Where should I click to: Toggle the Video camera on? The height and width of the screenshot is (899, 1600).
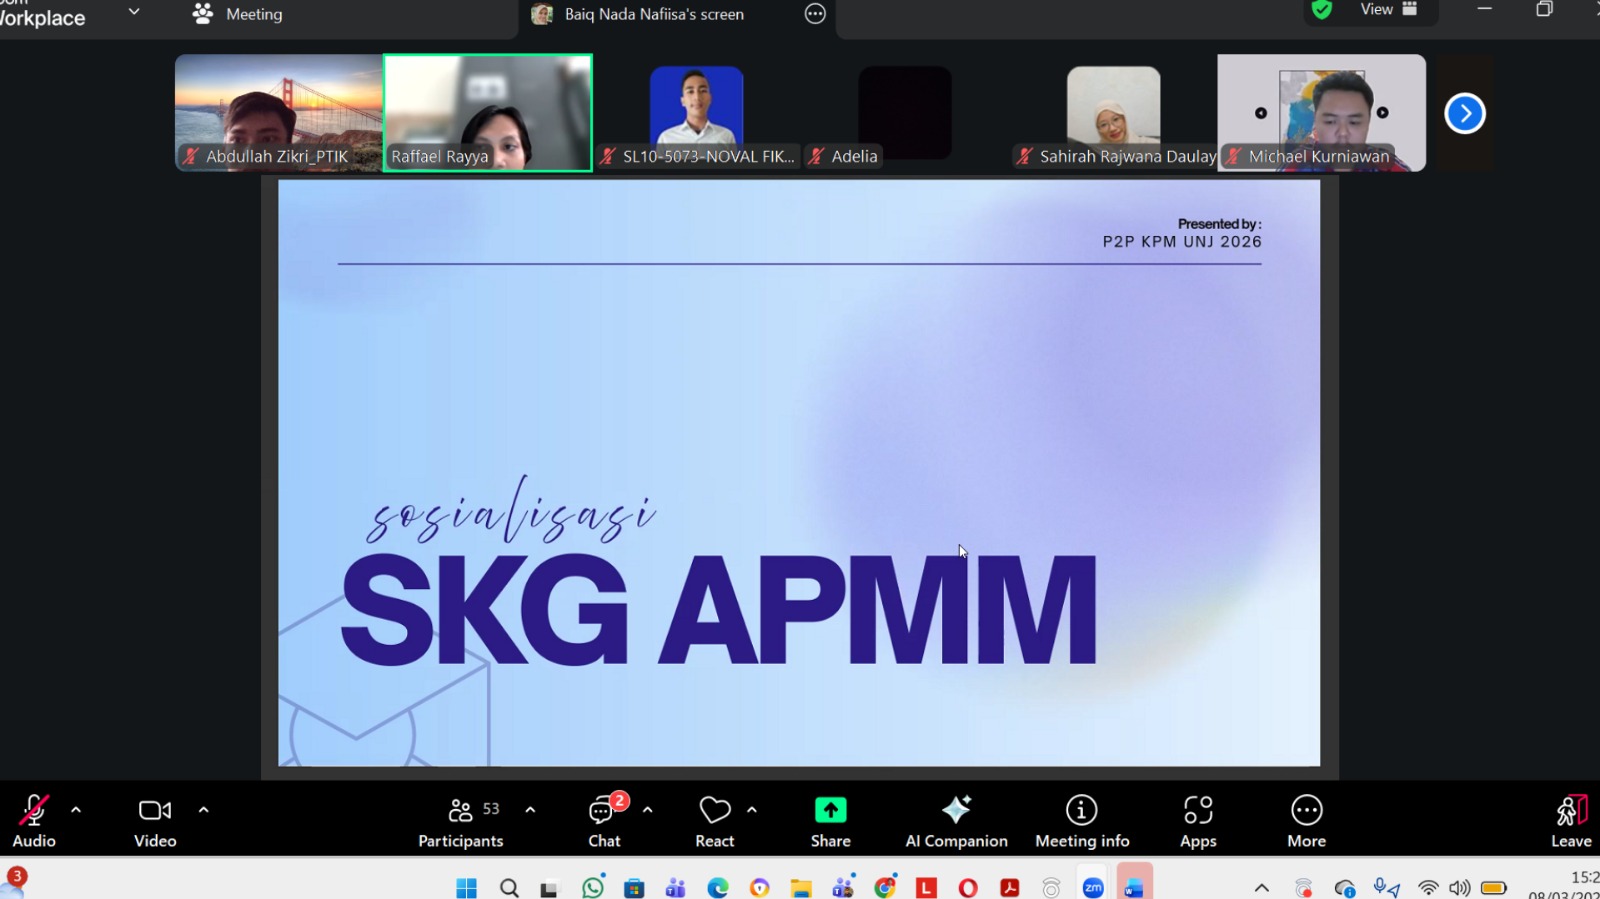point(155,820)
